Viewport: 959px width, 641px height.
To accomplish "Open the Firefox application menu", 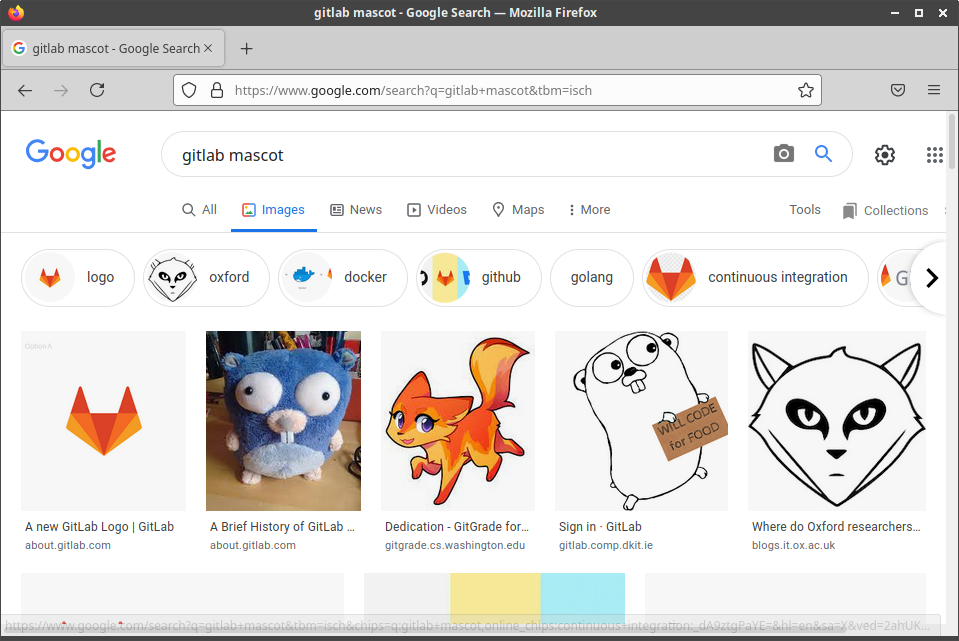I will [934, 91].
